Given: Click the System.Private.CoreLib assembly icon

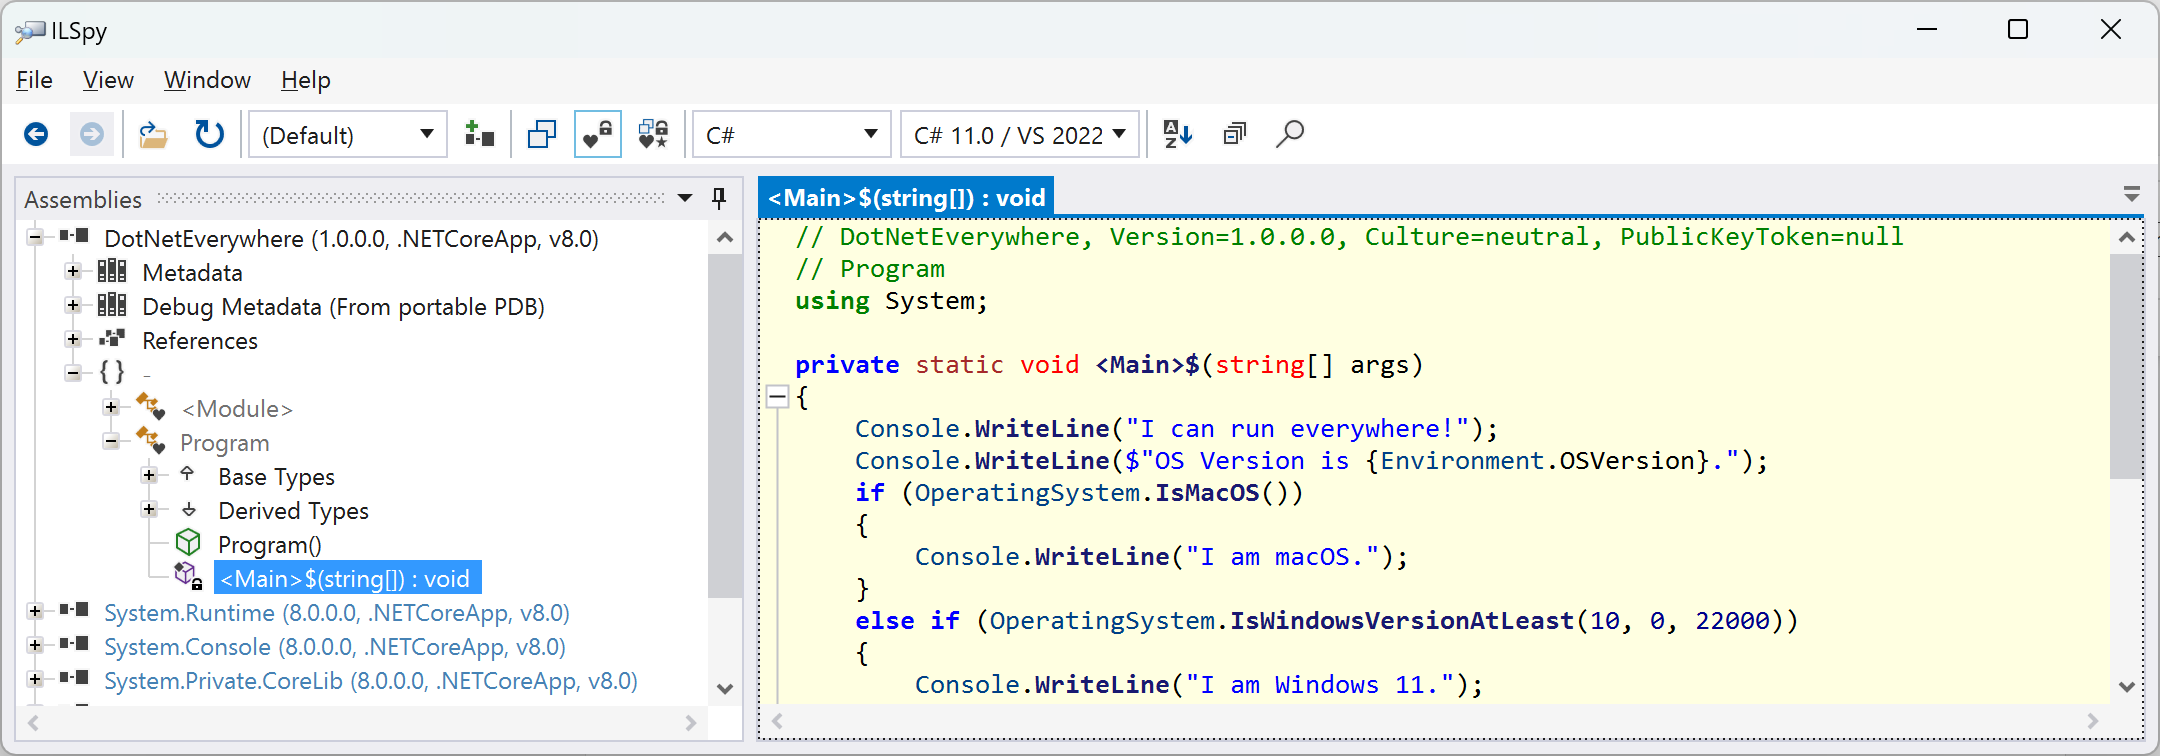Looking at the screenshot, I should point(74,678).
